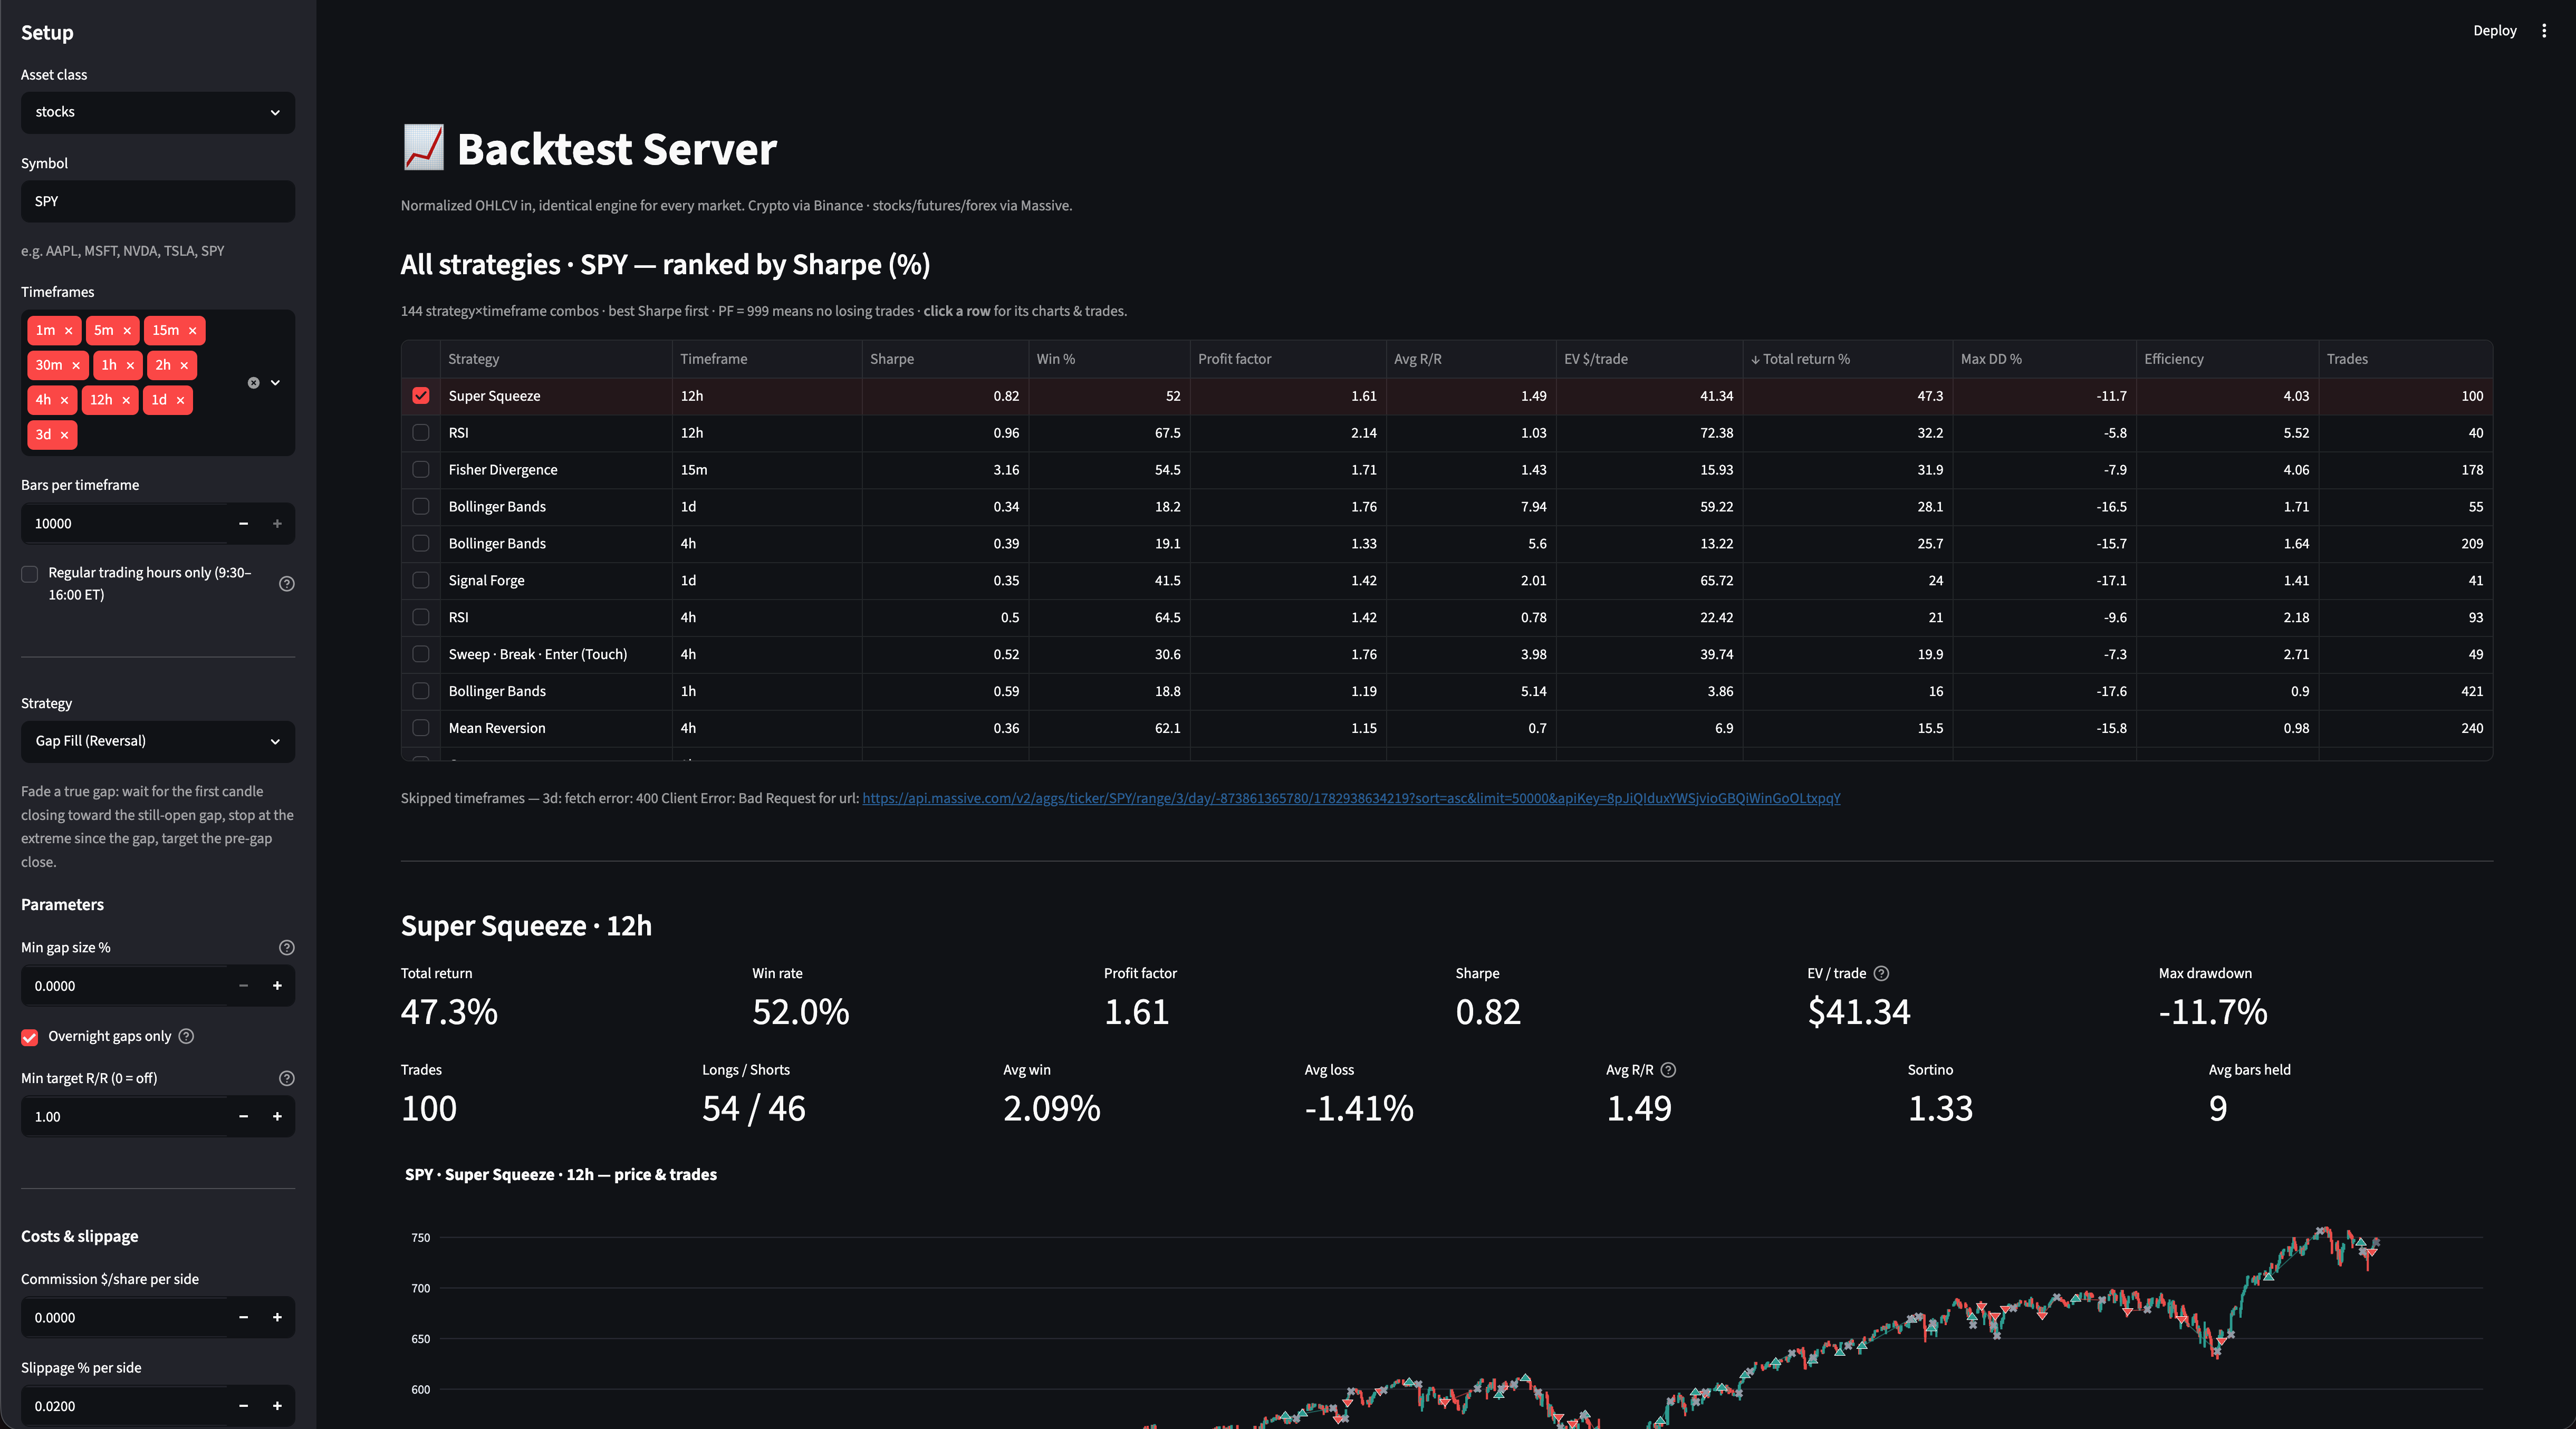Select the Sweep · Break · Enter row checkbox

point(421,654)
